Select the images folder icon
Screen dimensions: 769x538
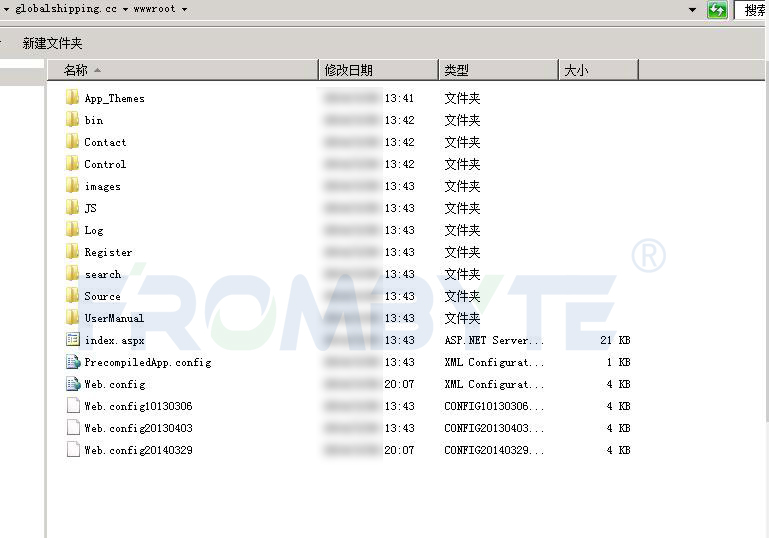point(73,186)
